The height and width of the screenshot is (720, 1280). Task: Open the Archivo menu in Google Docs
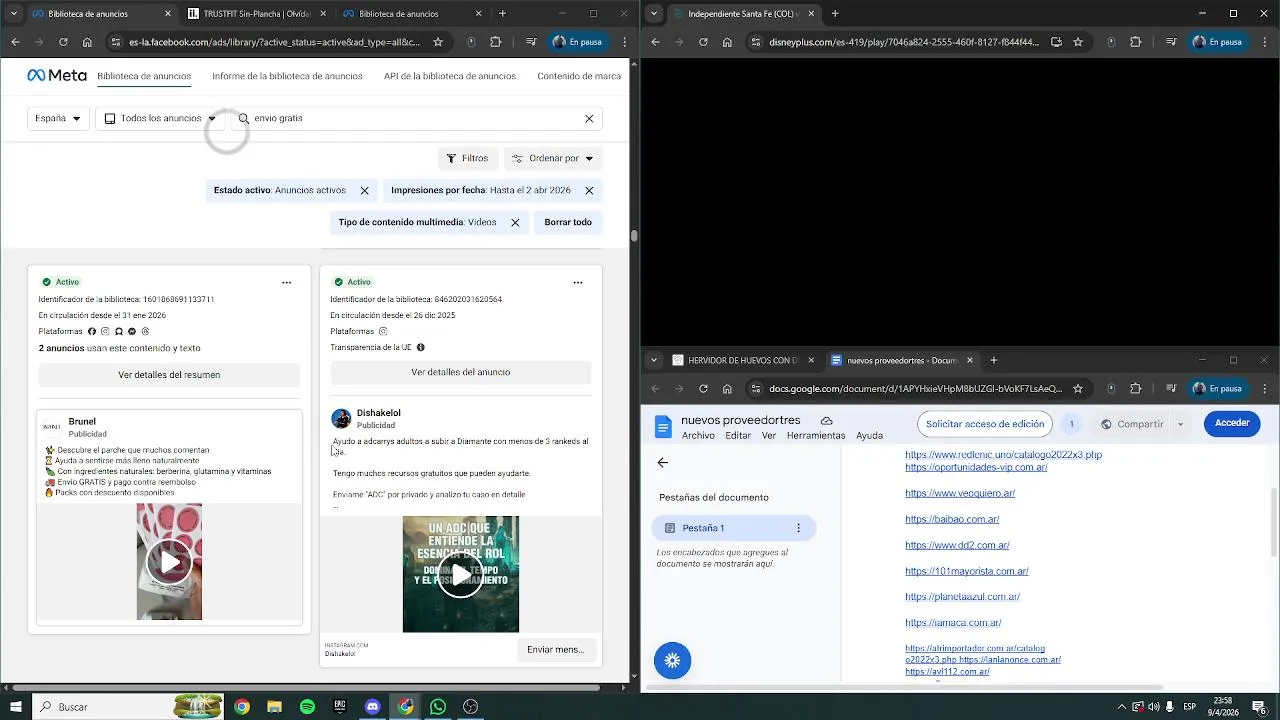(x=698, y=436)
